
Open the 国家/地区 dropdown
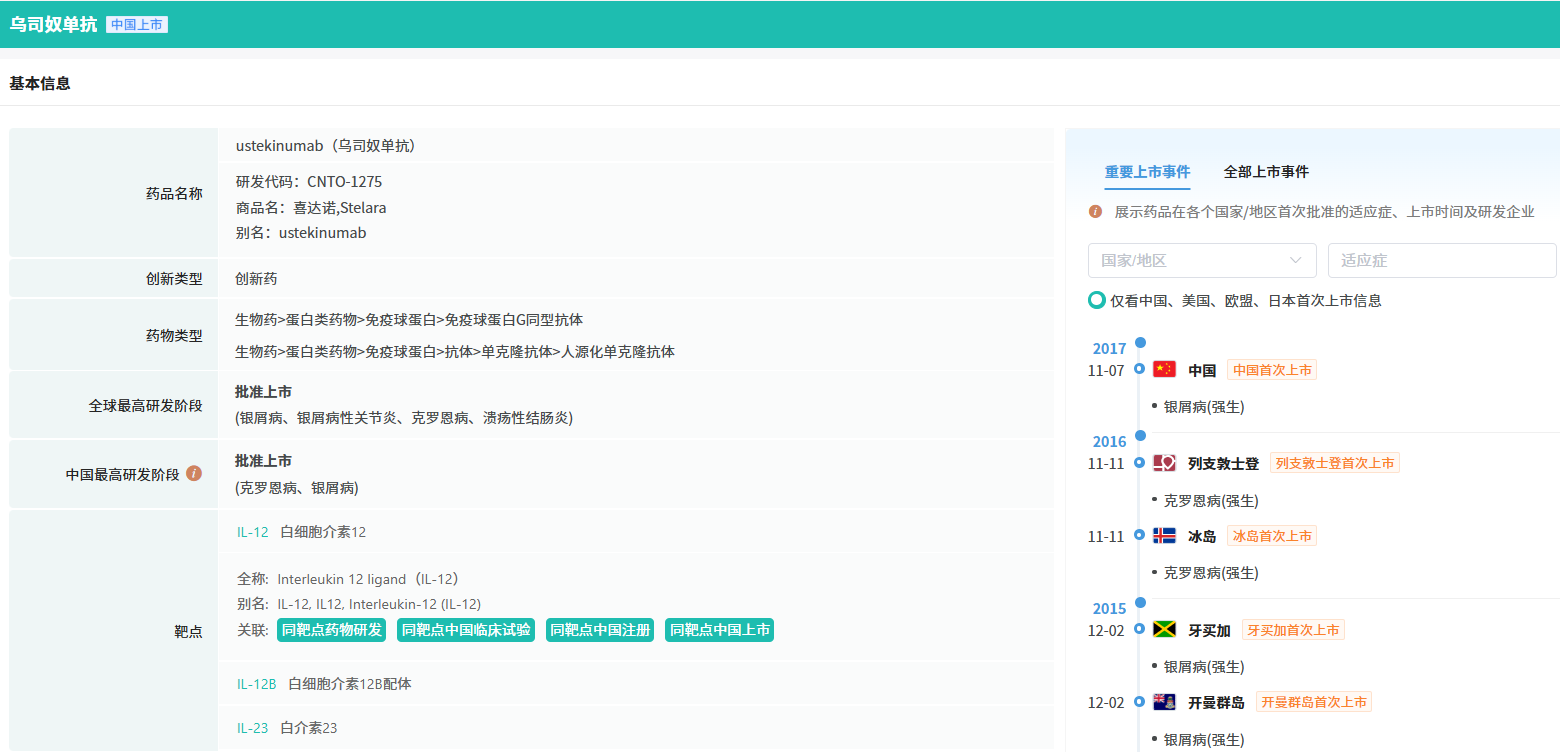[1201, 260]
